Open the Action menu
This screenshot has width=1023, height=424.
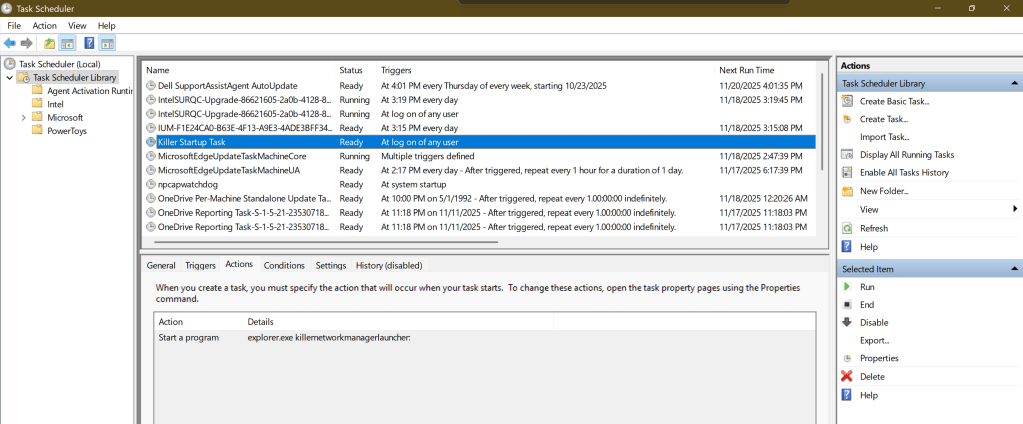pyautogui.click(x=44, y=25)
